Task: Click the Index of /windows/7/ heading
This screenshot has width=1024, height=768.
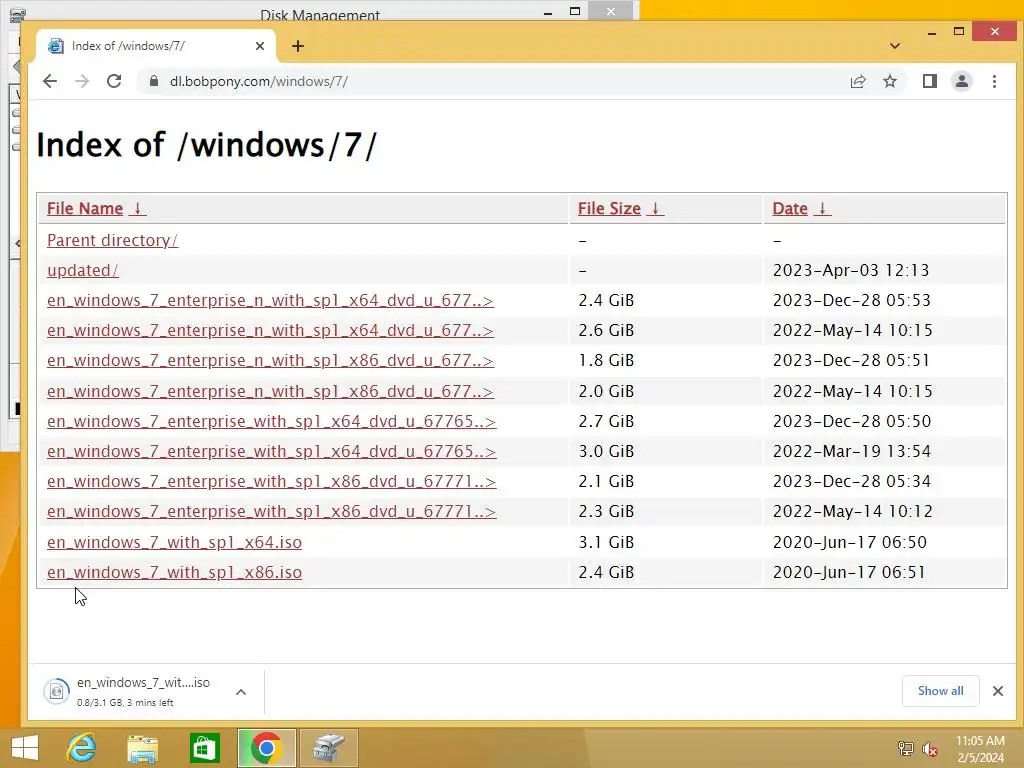Action: (x=206, y=144)
